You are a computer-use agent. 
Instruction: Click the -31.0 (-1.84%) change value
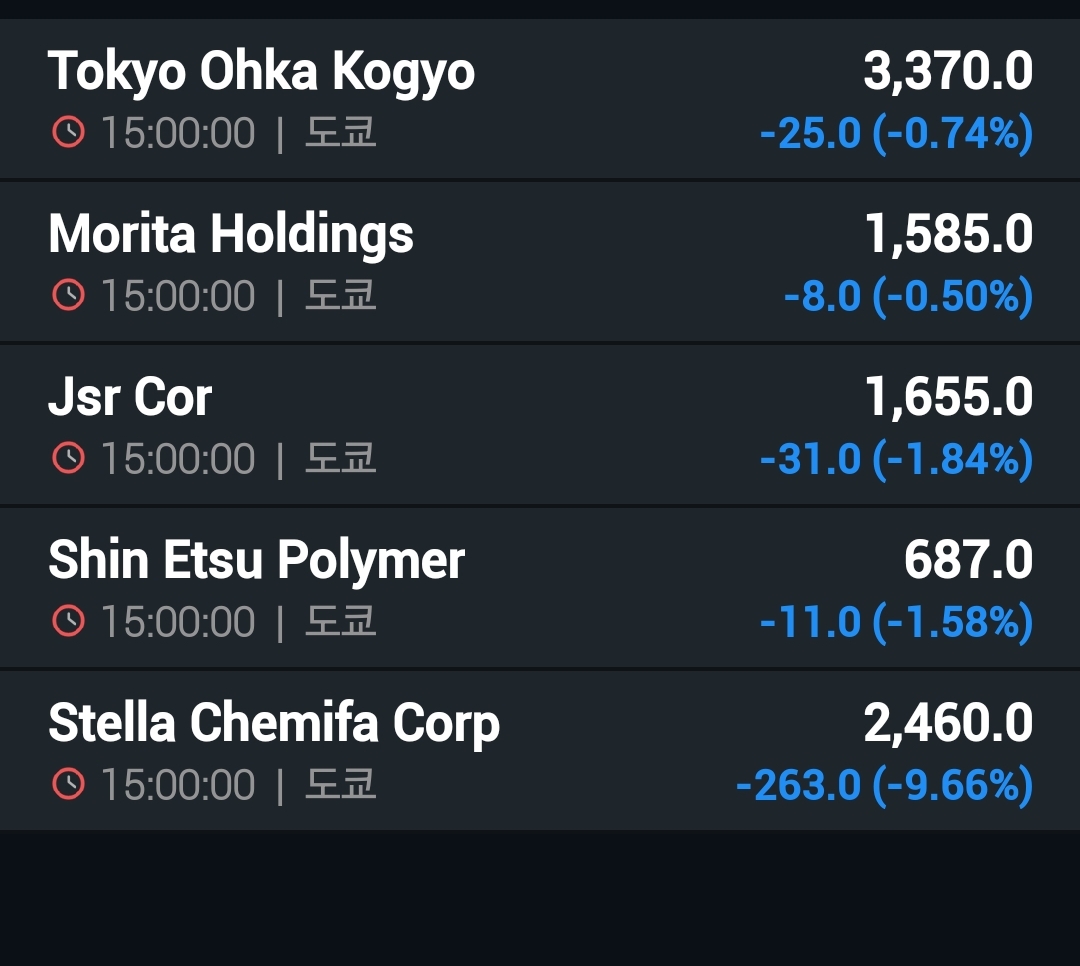click(896, 460)
